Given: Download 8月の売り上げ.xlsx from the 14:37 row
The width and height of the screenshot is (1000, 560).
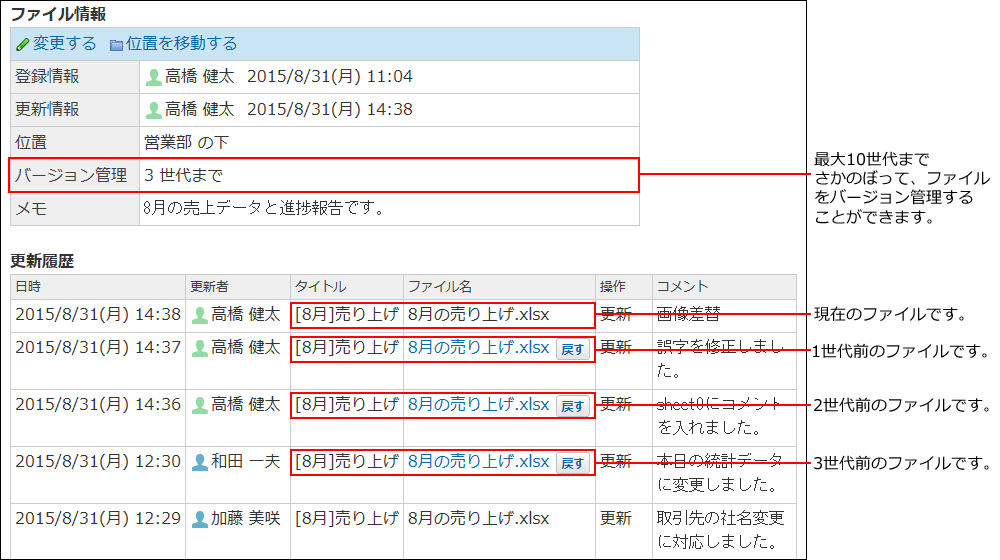Looking at the screenshot, I should tap(478, 348).
